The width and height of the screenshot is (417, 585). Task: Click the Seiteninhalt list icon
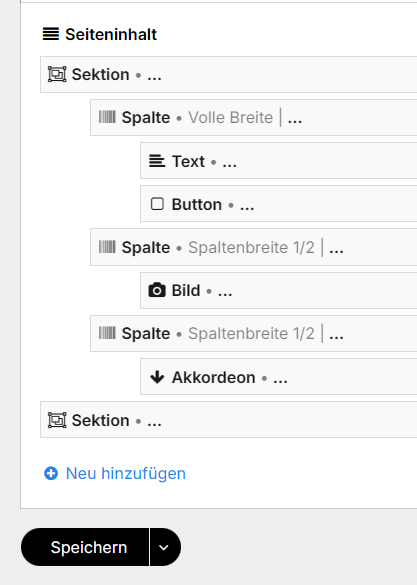pyautogui.click(x=51, y=34)
